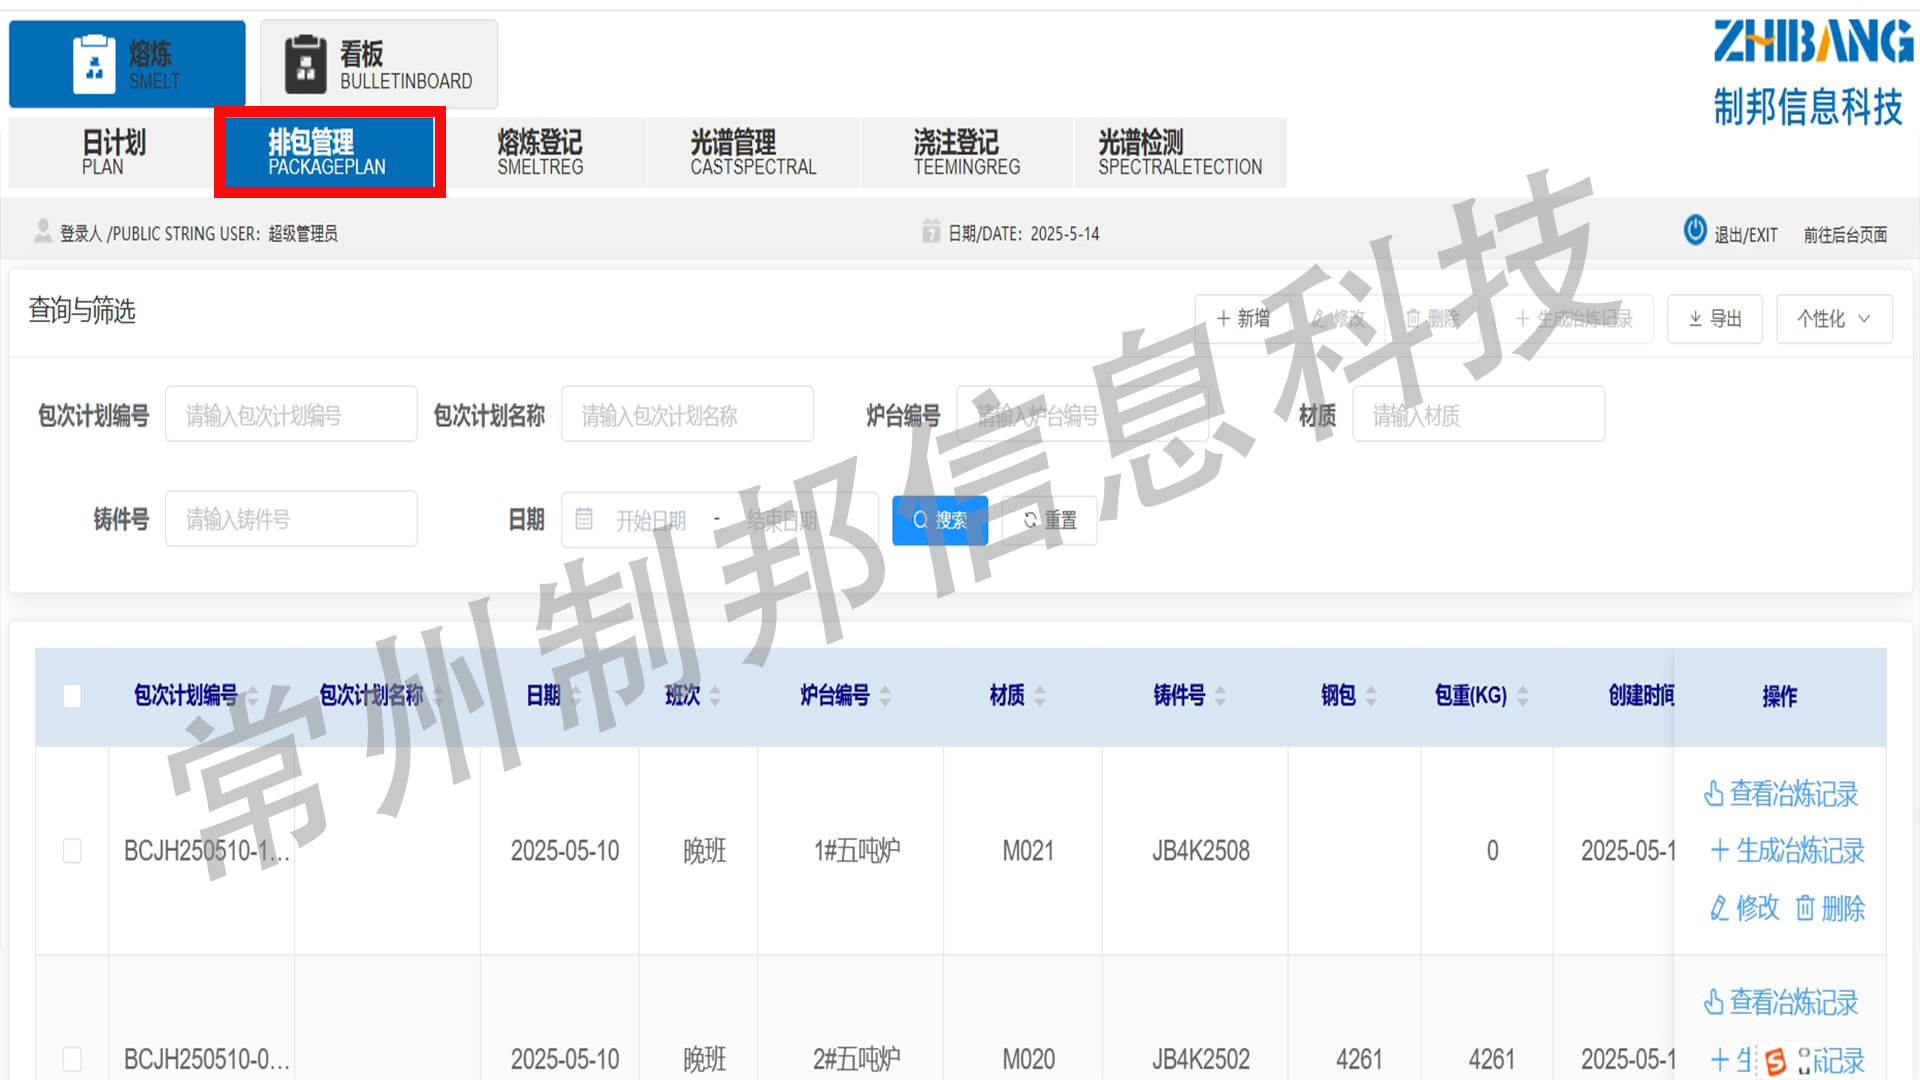
Task: Focus the 材质 input field
Action: point(1478,414)
